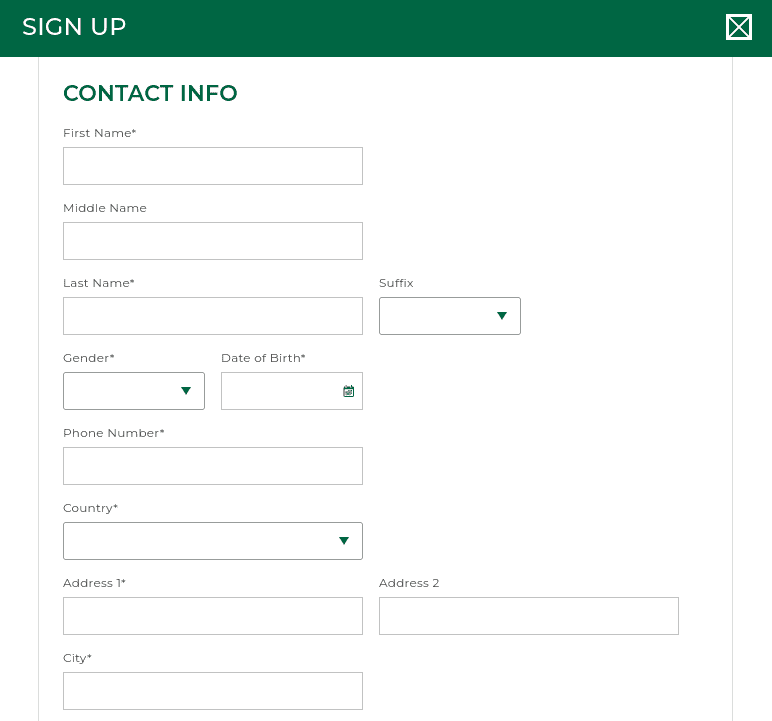
Task: Focus the Middle Name text box
Action: pos(213,241)
